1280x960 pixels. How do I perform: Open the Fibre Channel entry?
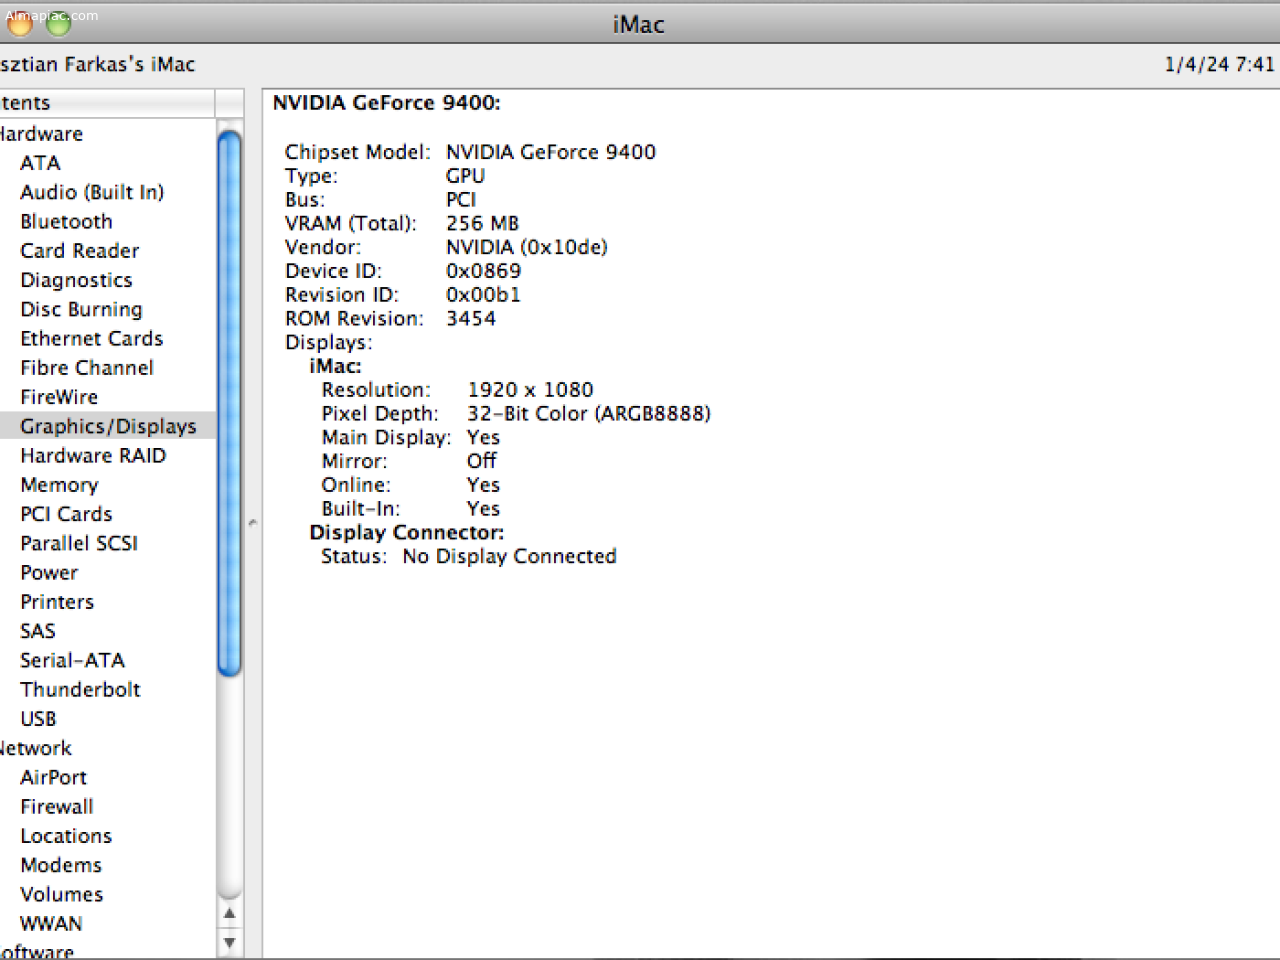87,368
